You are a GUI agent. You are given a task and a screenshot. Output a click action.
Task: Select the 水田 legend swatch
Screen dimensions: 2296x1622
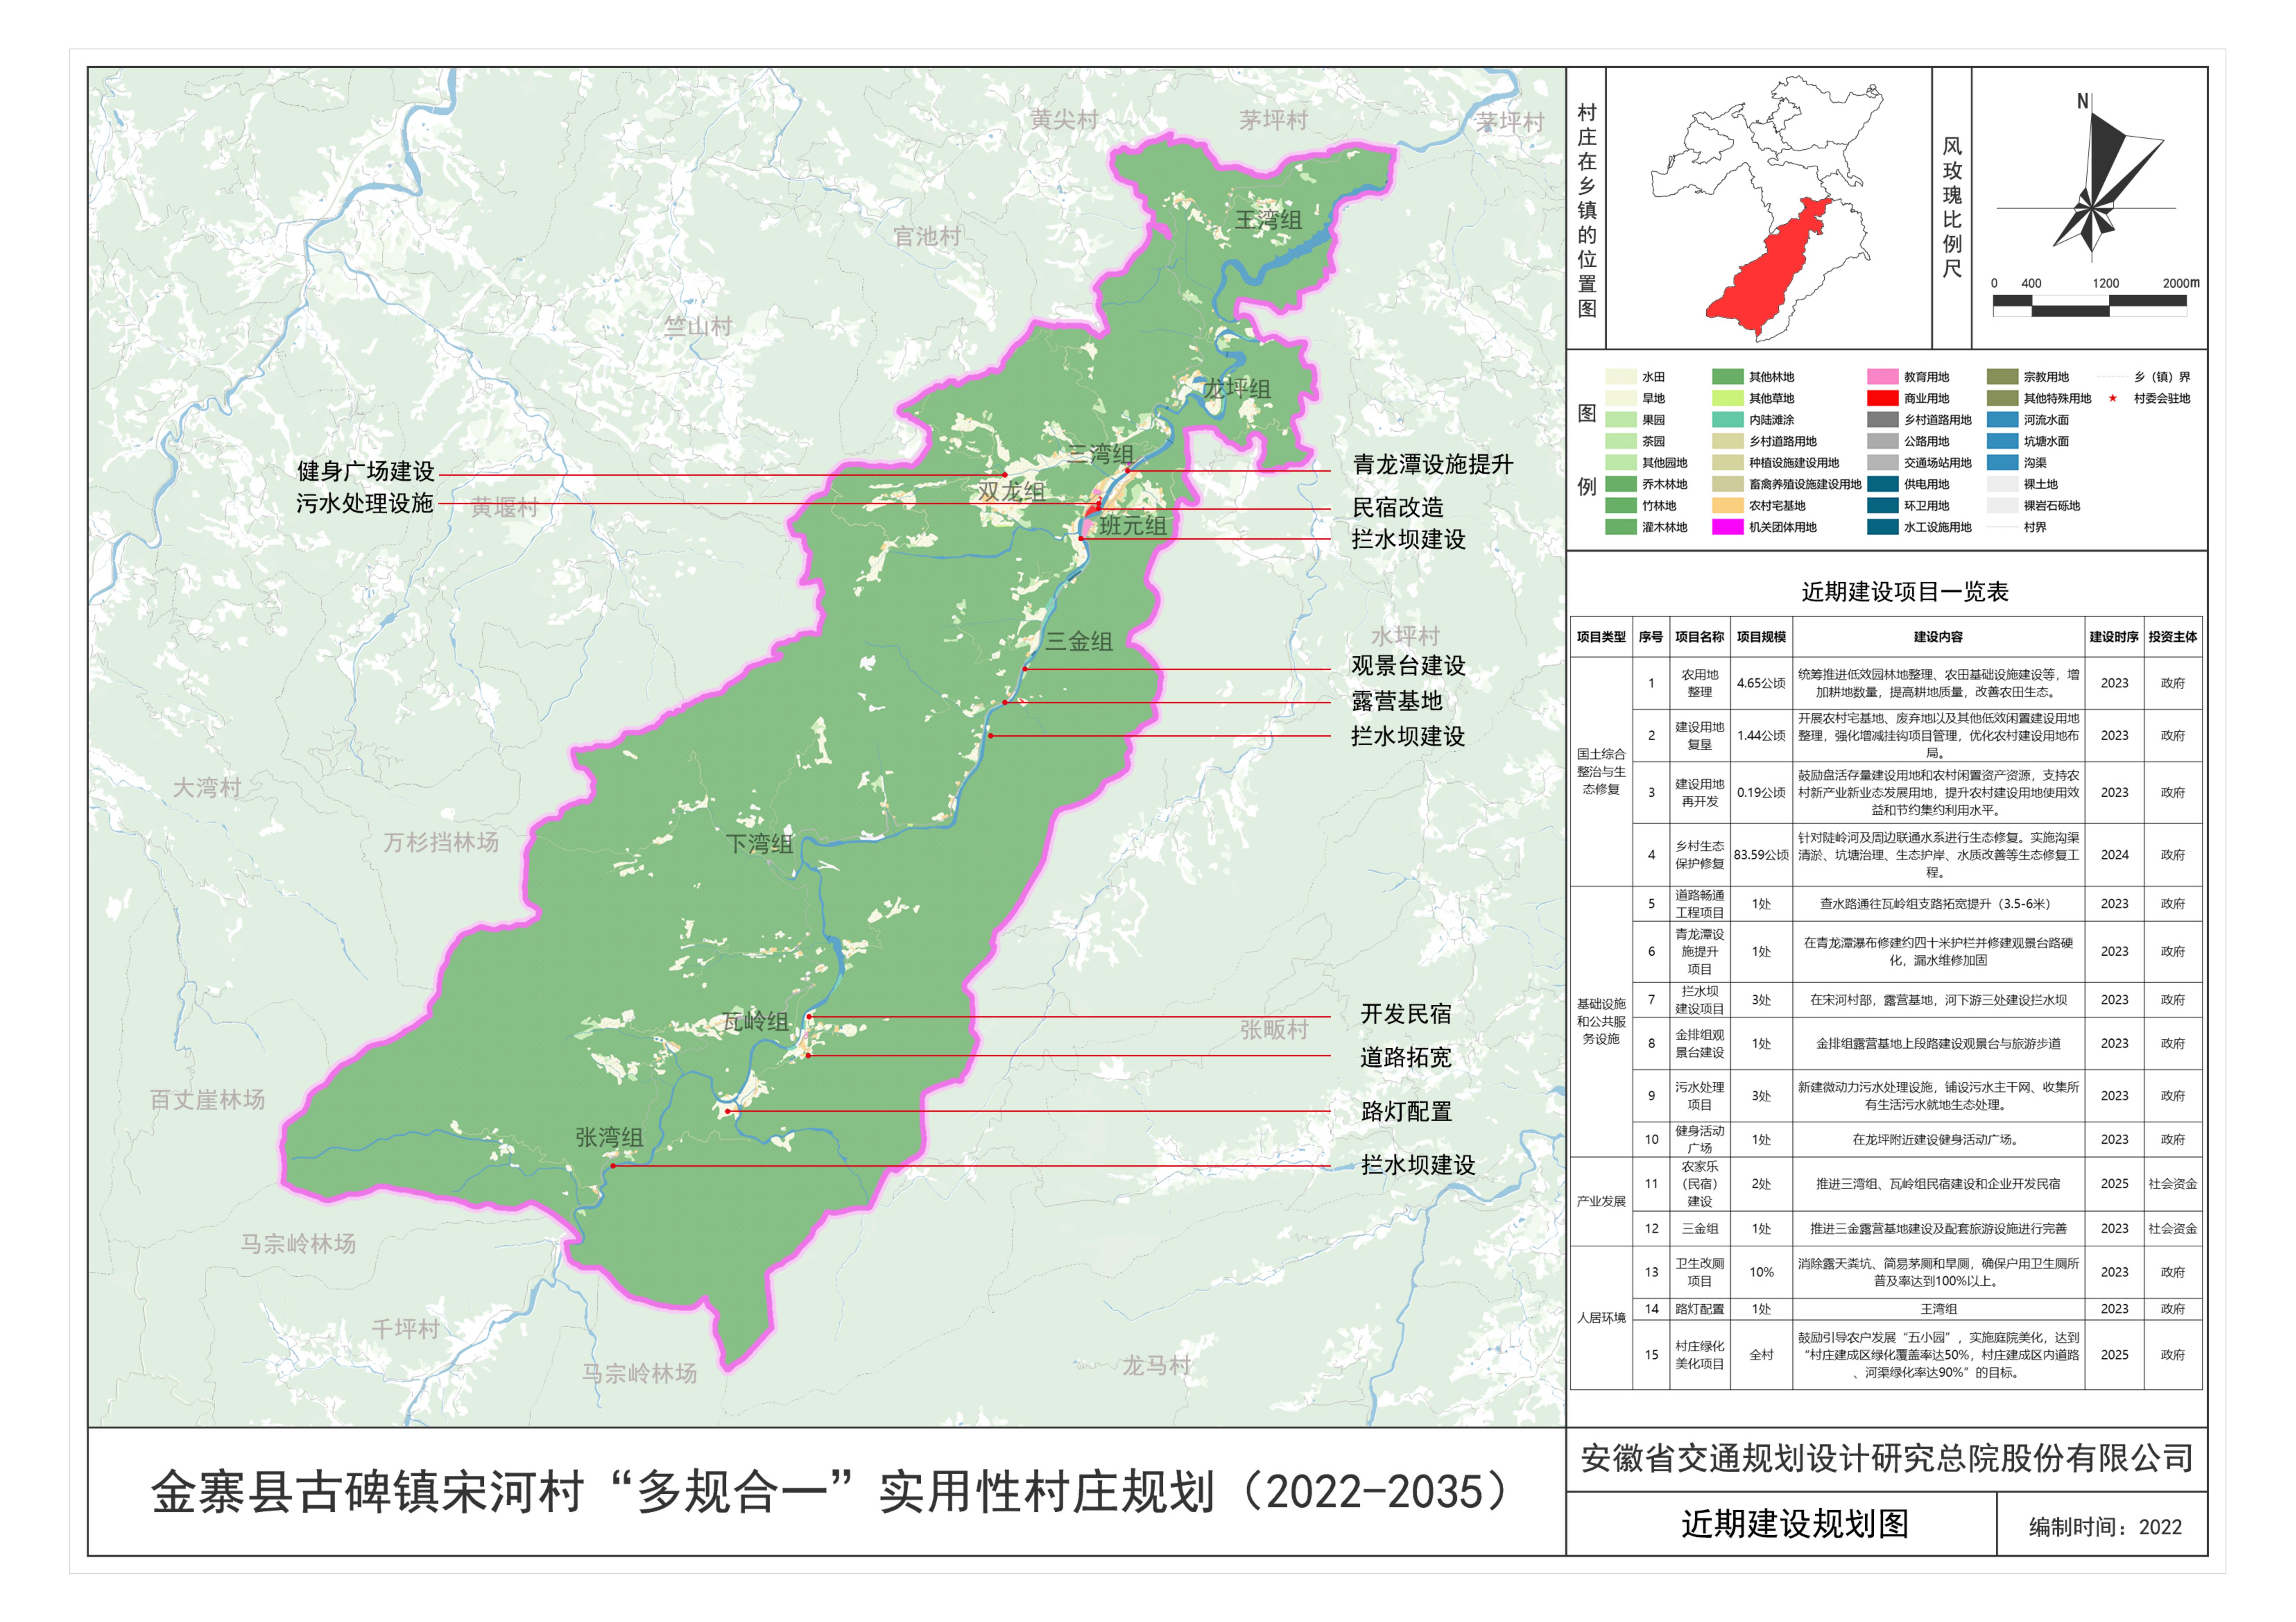[x=1620, y=377]
